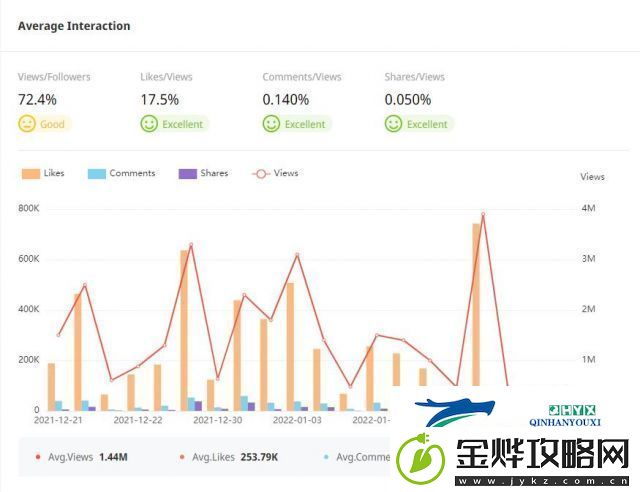Click the 4M right axis label

tap(589, 208)
